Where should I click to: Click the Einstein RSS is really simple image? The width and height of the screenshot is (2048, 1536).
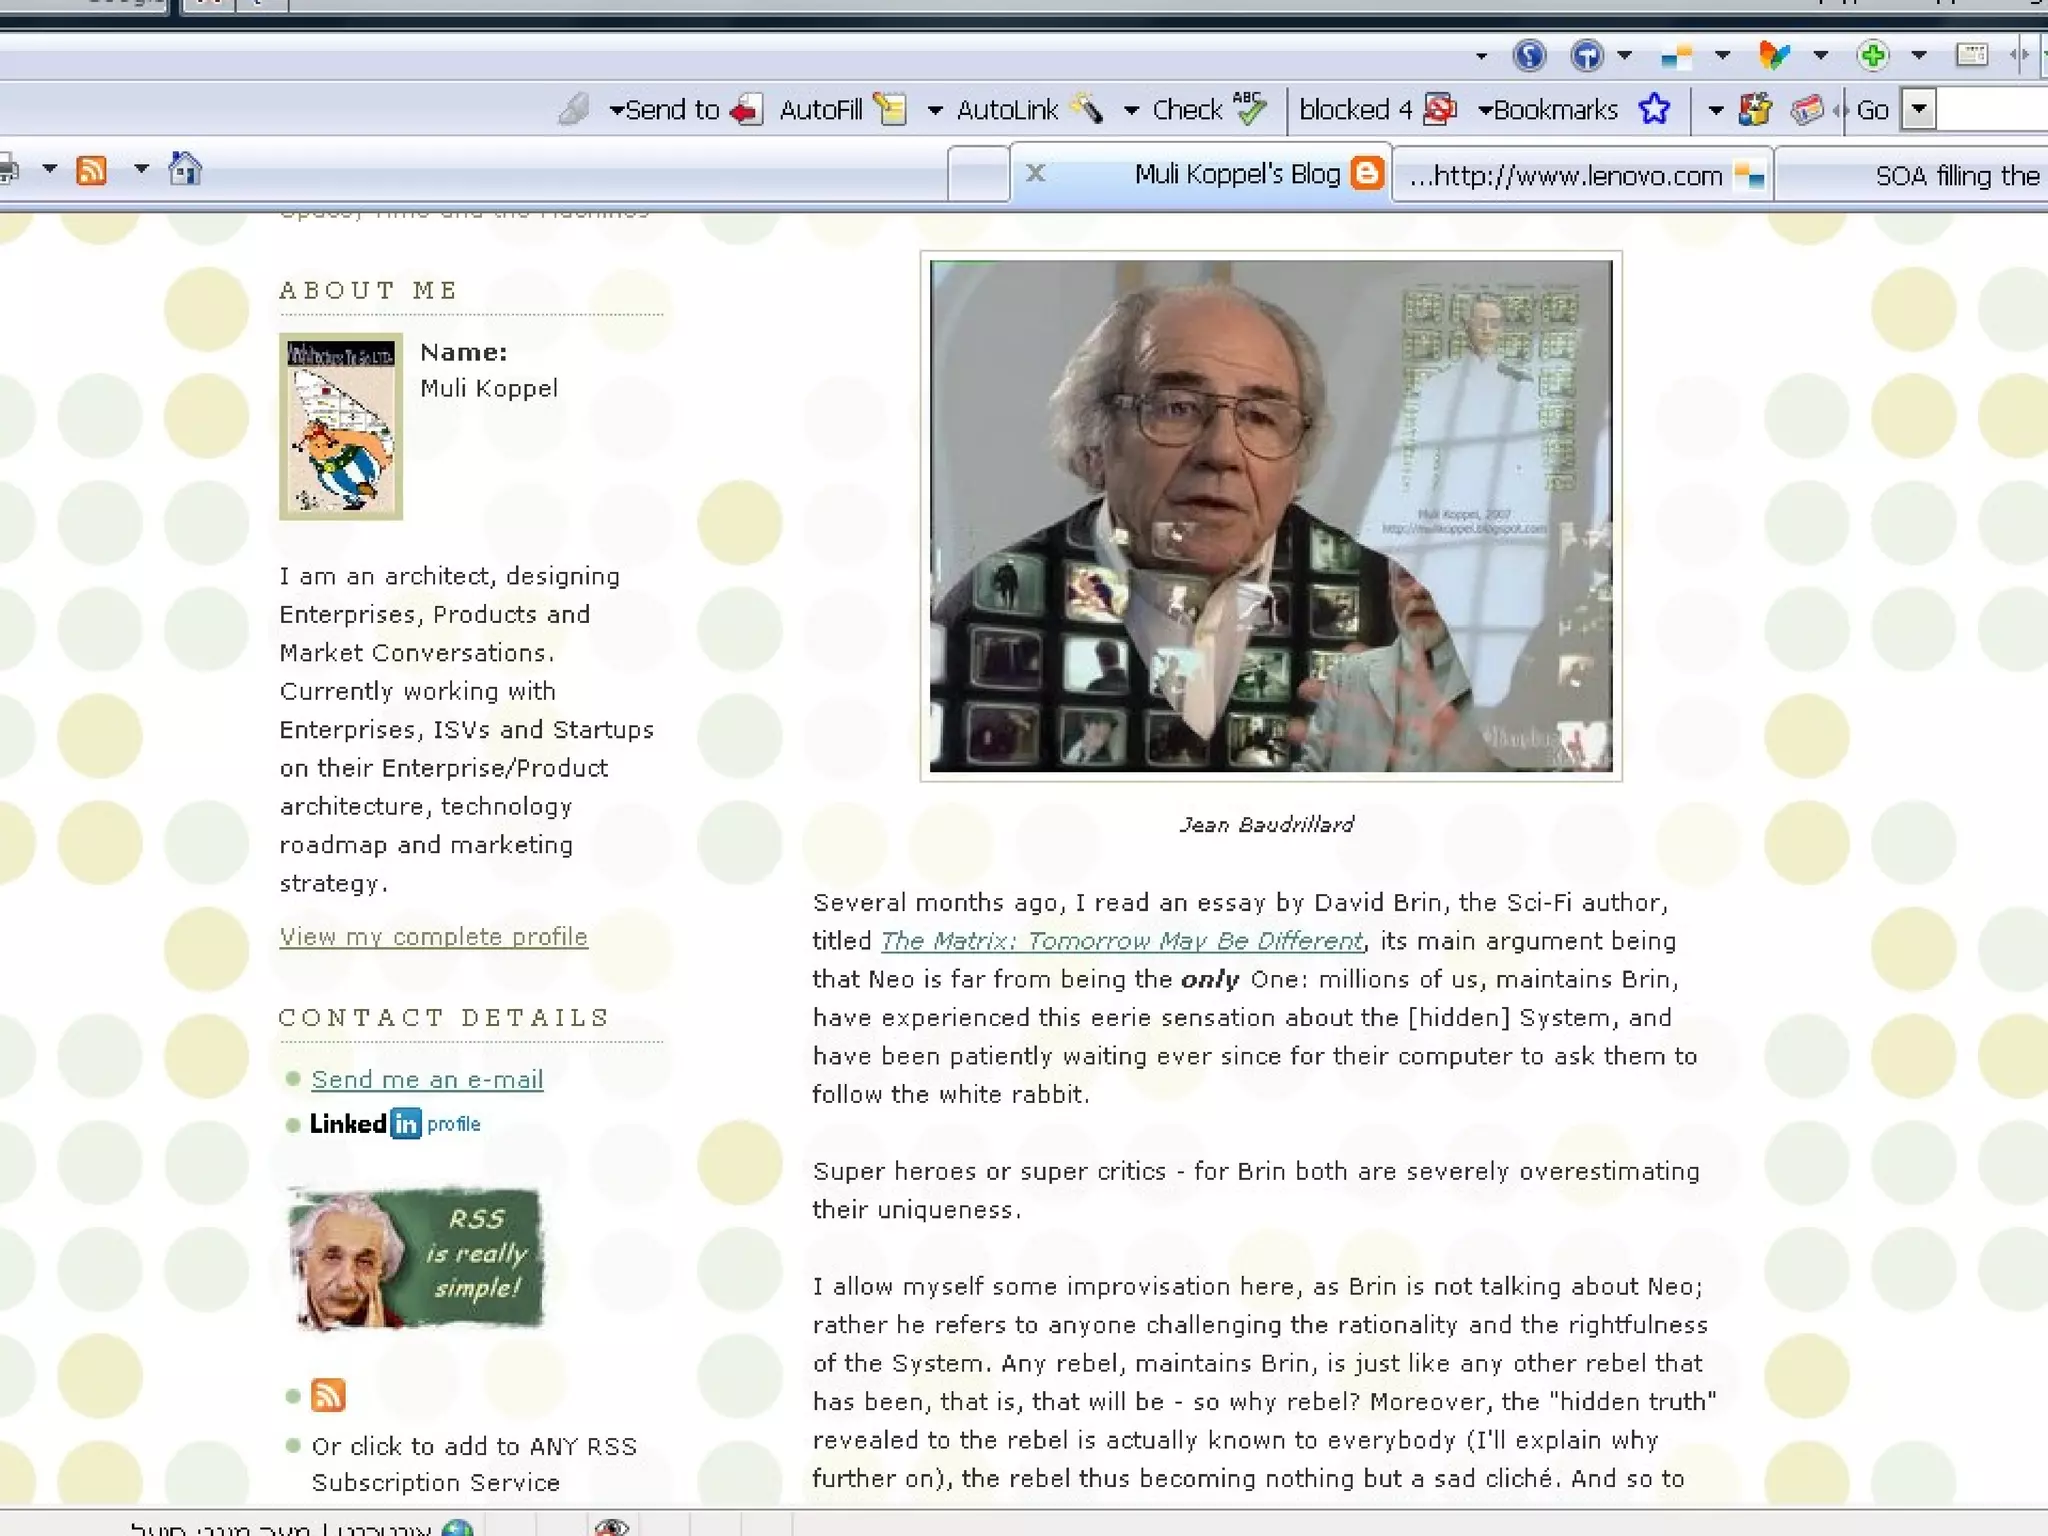(x=414, y=1258)
